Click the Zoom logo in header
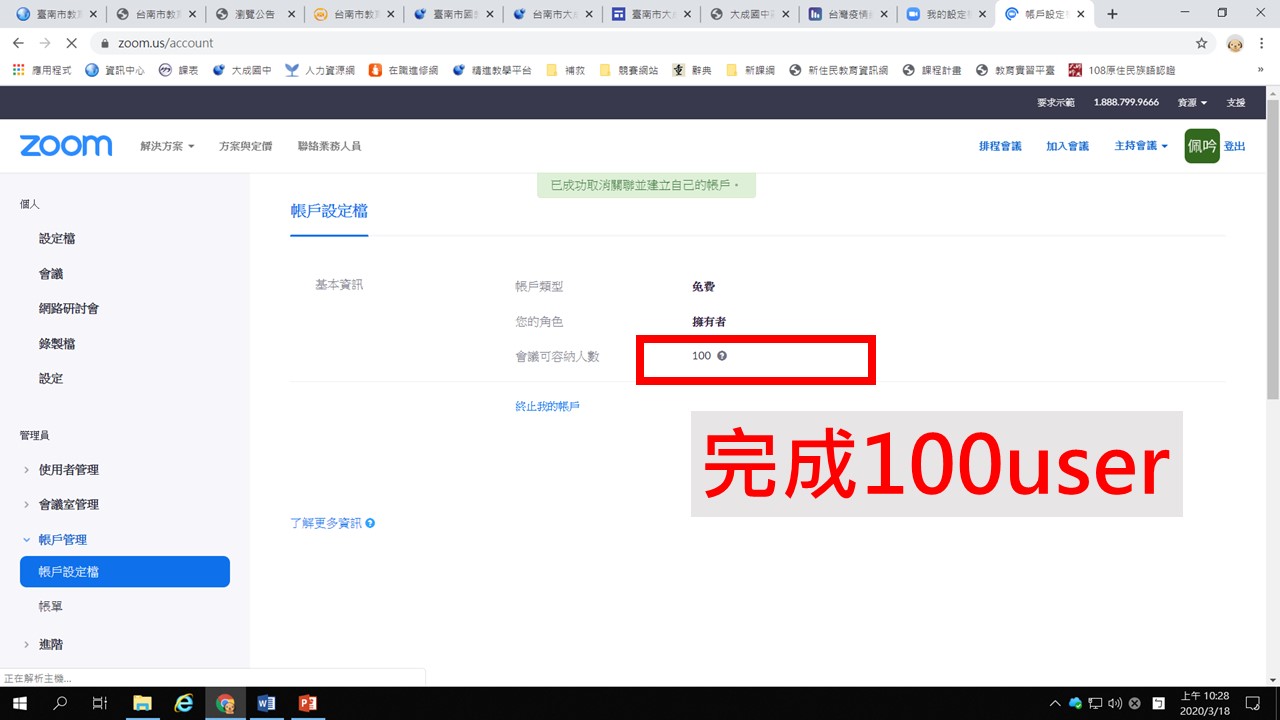This screenshot has width=1280, height=720. [x=66, y=146]
